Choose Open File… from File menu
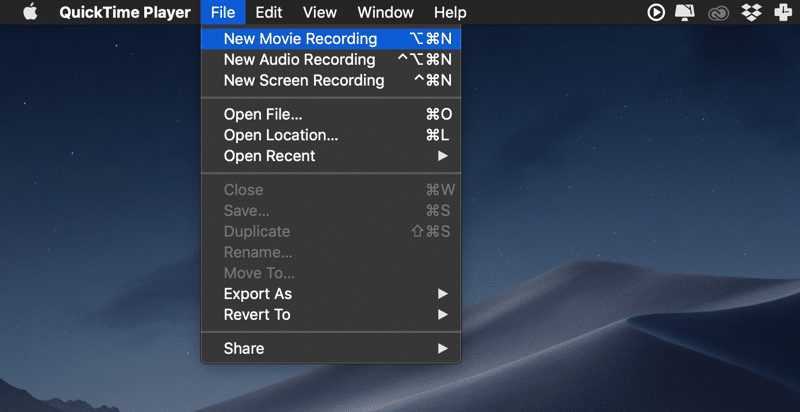Image resolution: width=800 pixels, height=412 pixels. coord(330,115)
